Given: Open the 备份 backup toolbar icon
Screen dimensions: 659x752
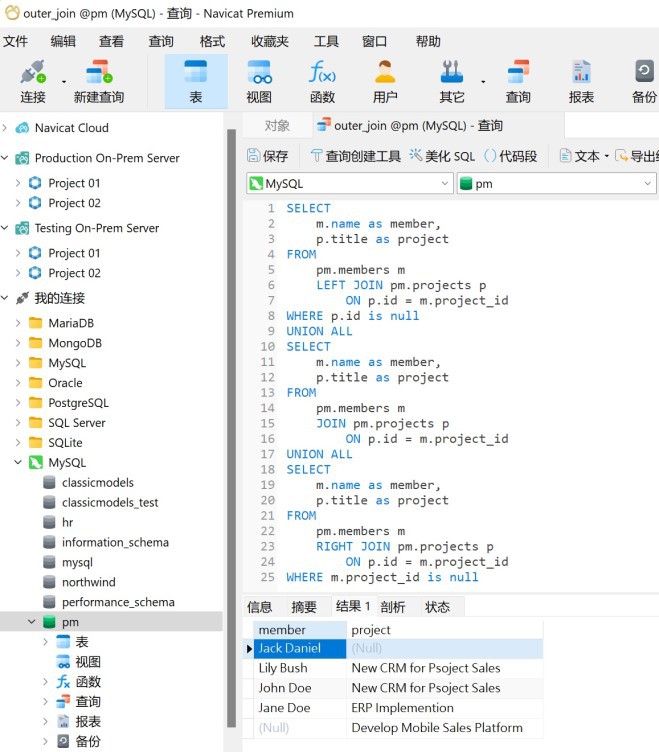Looking at the screenshot, I should tap(644, 82).
